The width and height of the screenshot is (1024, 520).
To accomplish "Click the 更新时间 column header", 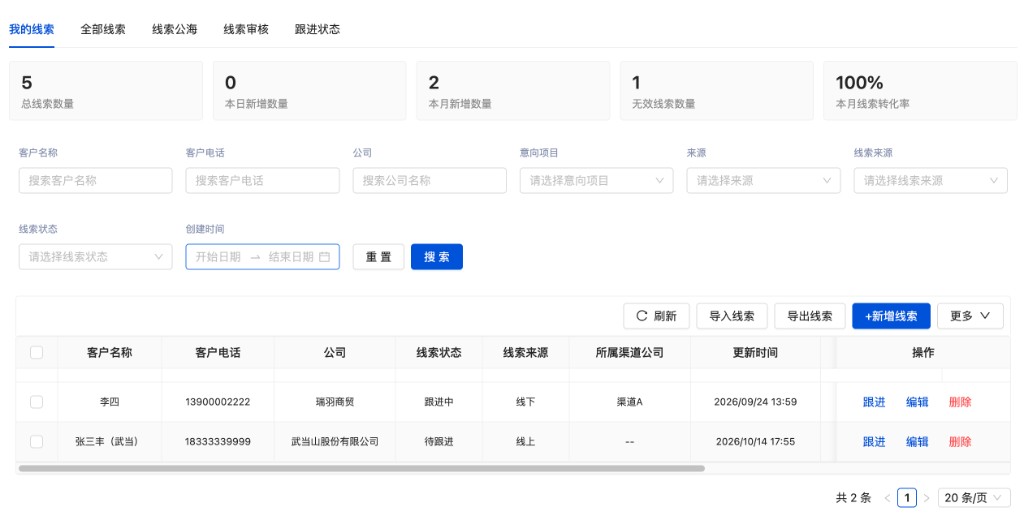I will point(756,352).
